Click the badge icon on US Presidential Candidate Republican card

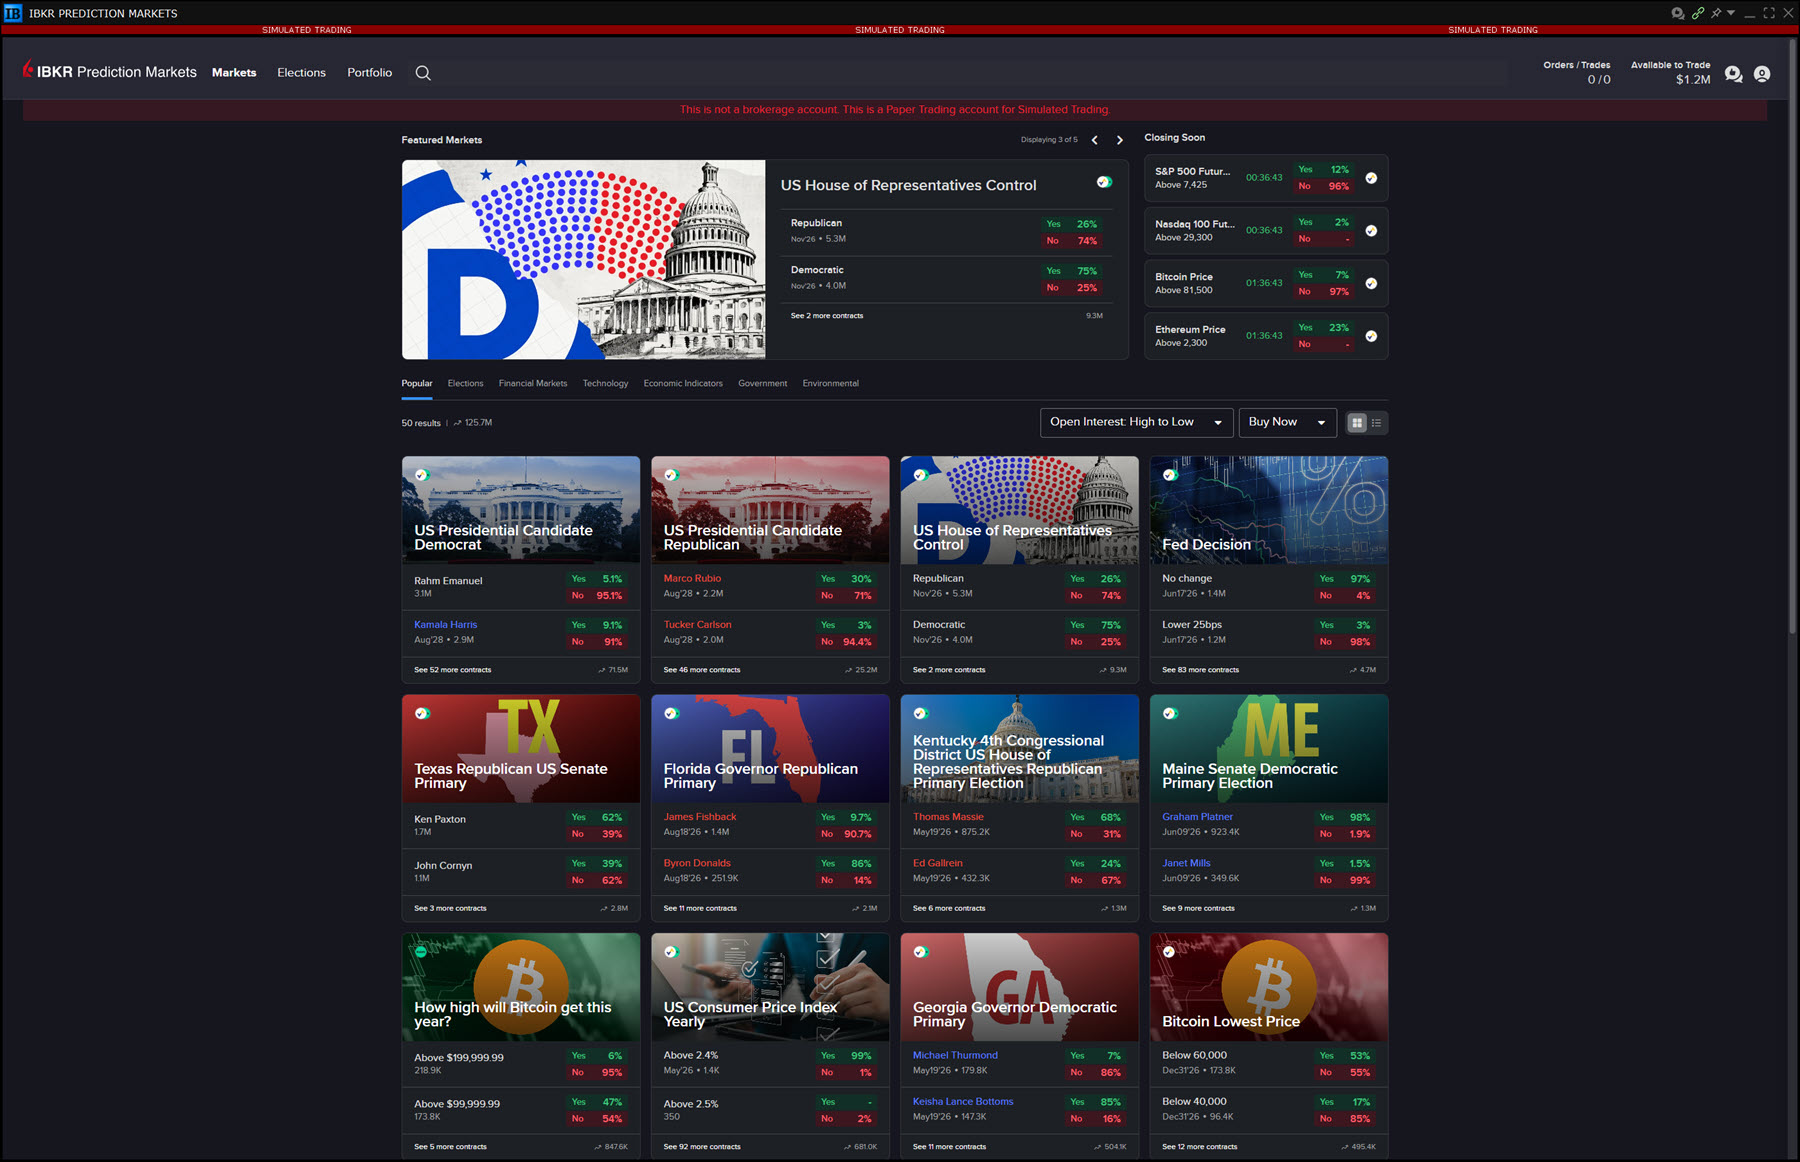671,475
